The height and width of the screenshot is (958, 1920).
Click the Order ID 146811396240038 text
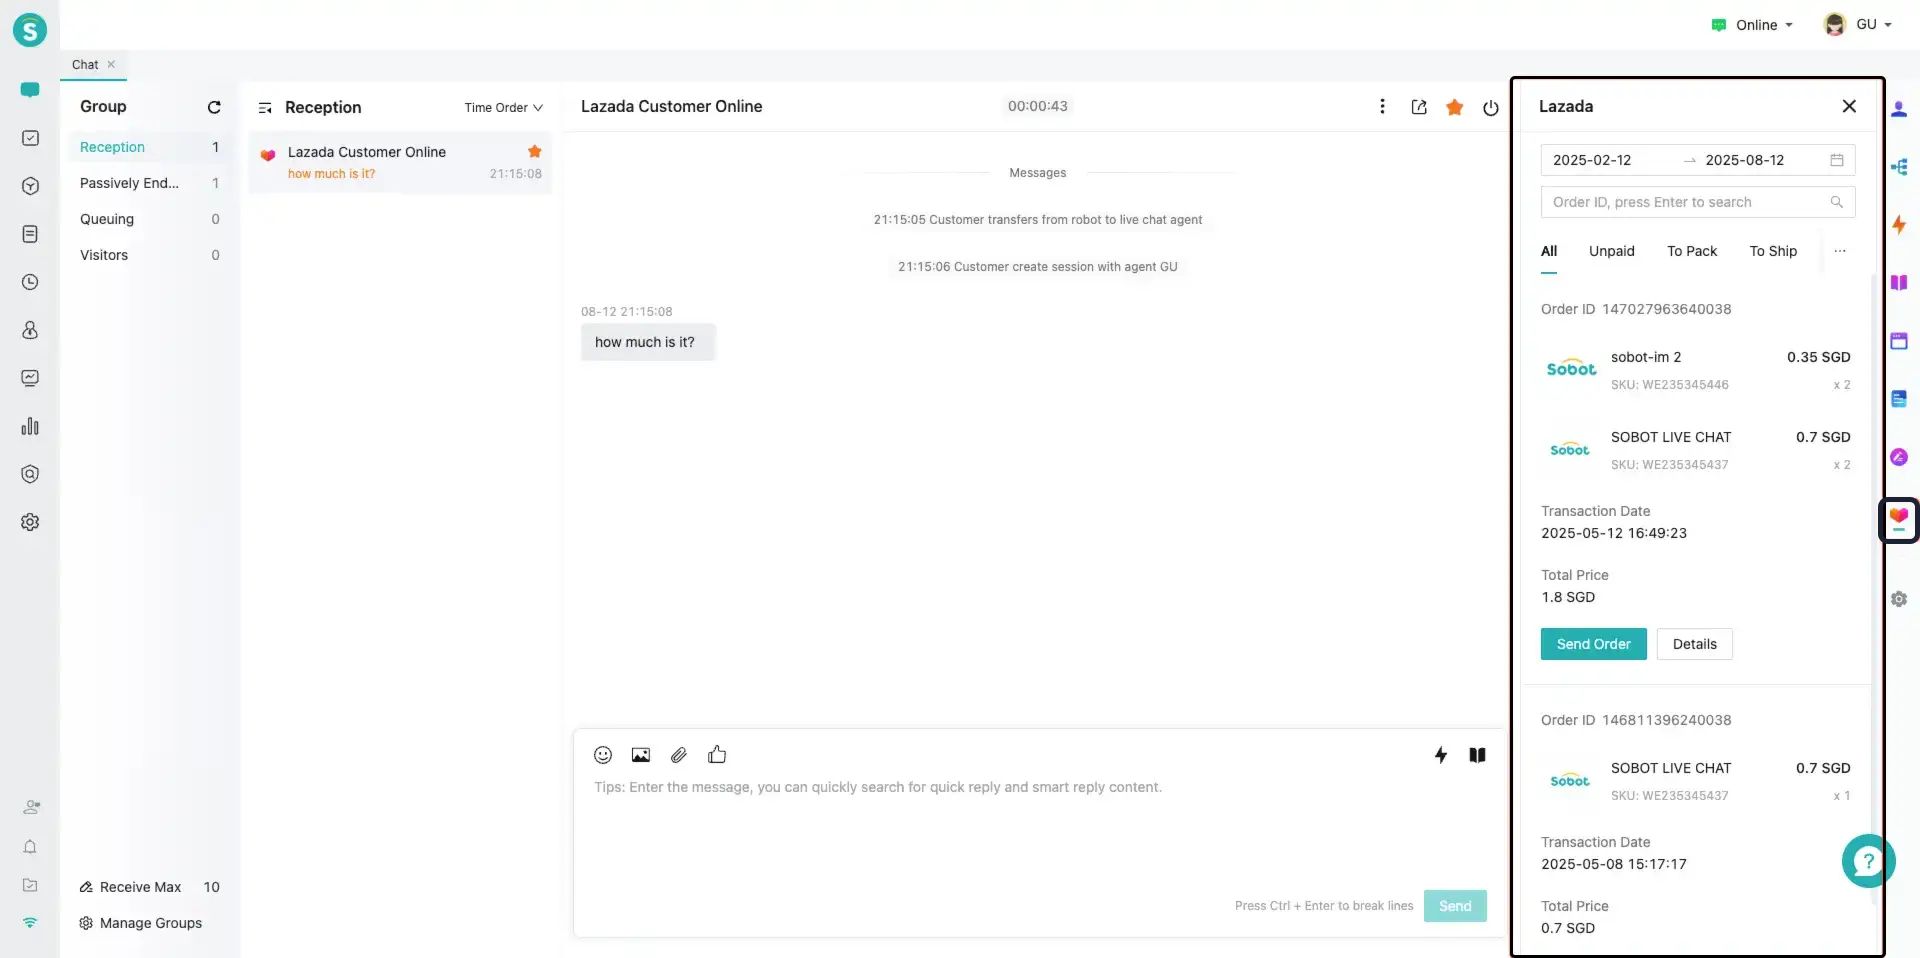(1636, 720)
